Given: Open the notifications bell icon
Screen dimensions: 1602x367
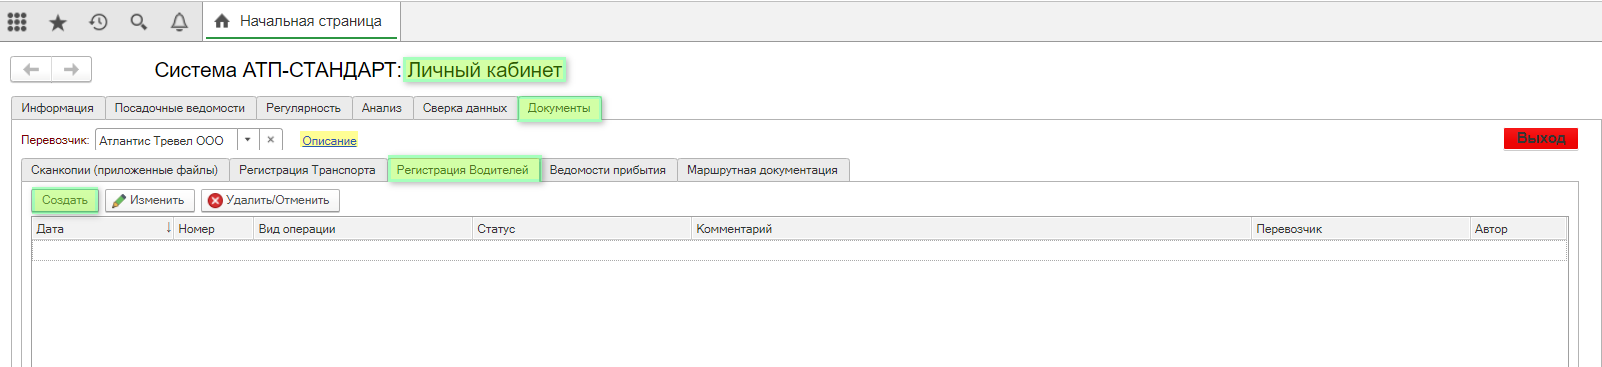Looking at the screenshot, I should point(179,21).
